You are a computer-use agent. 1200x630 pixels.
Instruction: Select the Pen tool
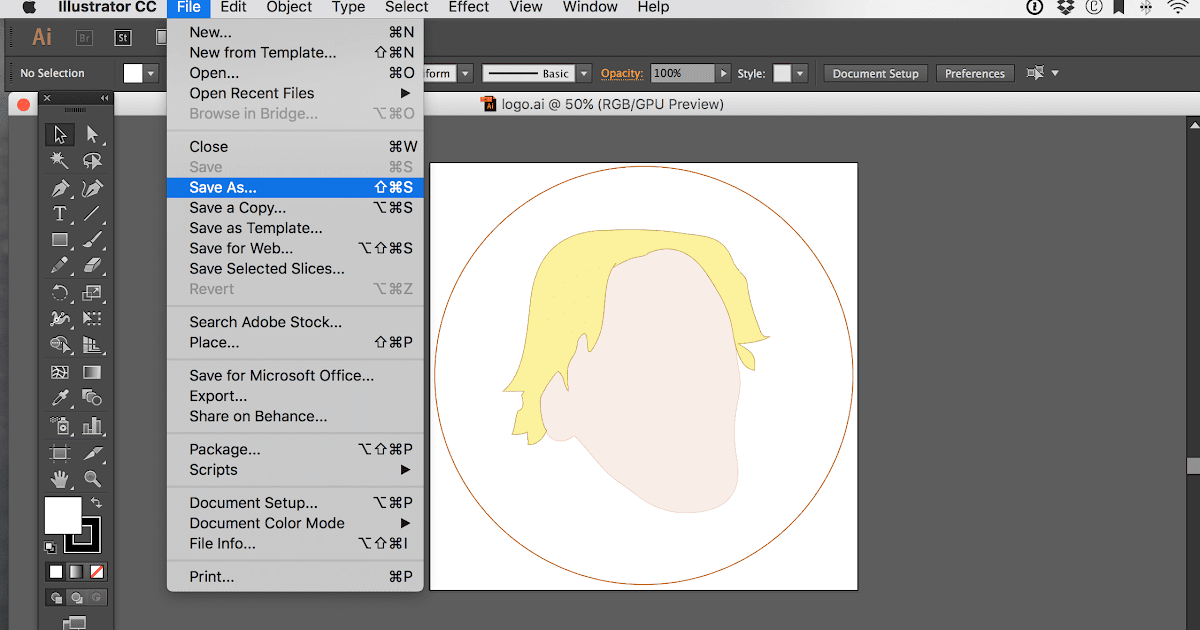click(60, 188)
